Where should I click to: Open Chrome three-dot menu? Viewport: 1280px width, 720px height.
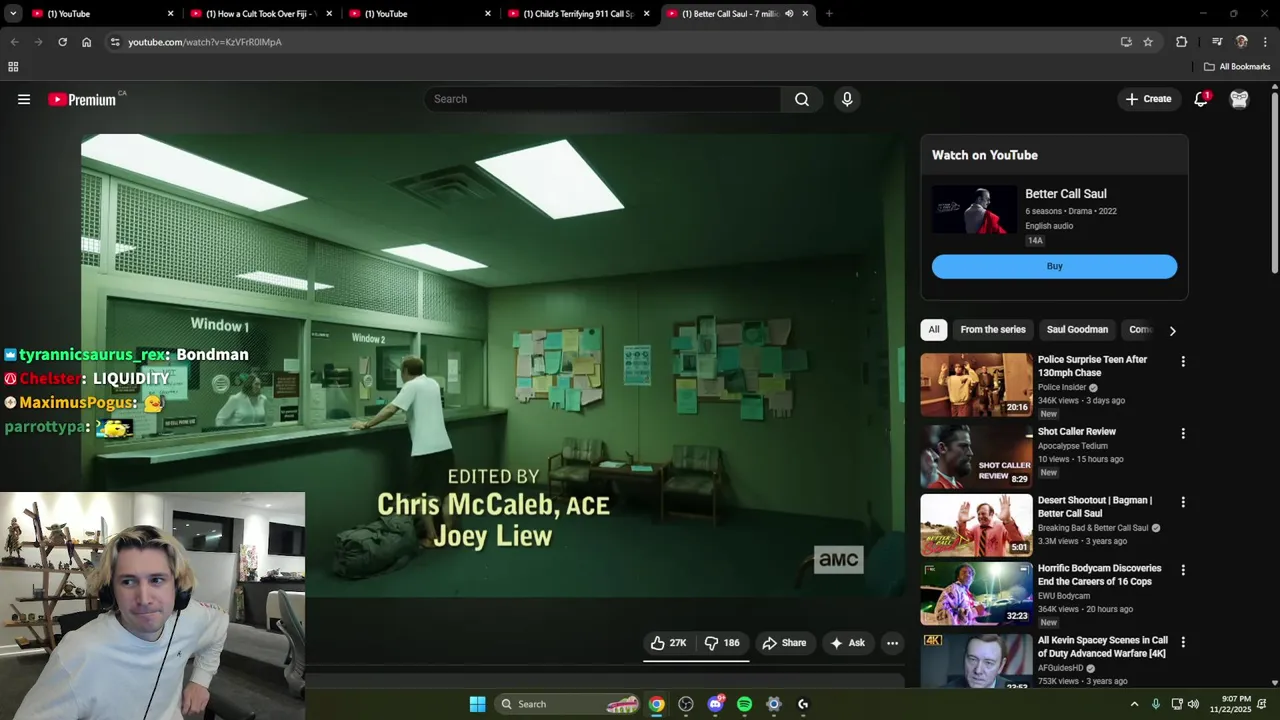click(x=1265, y=42)
